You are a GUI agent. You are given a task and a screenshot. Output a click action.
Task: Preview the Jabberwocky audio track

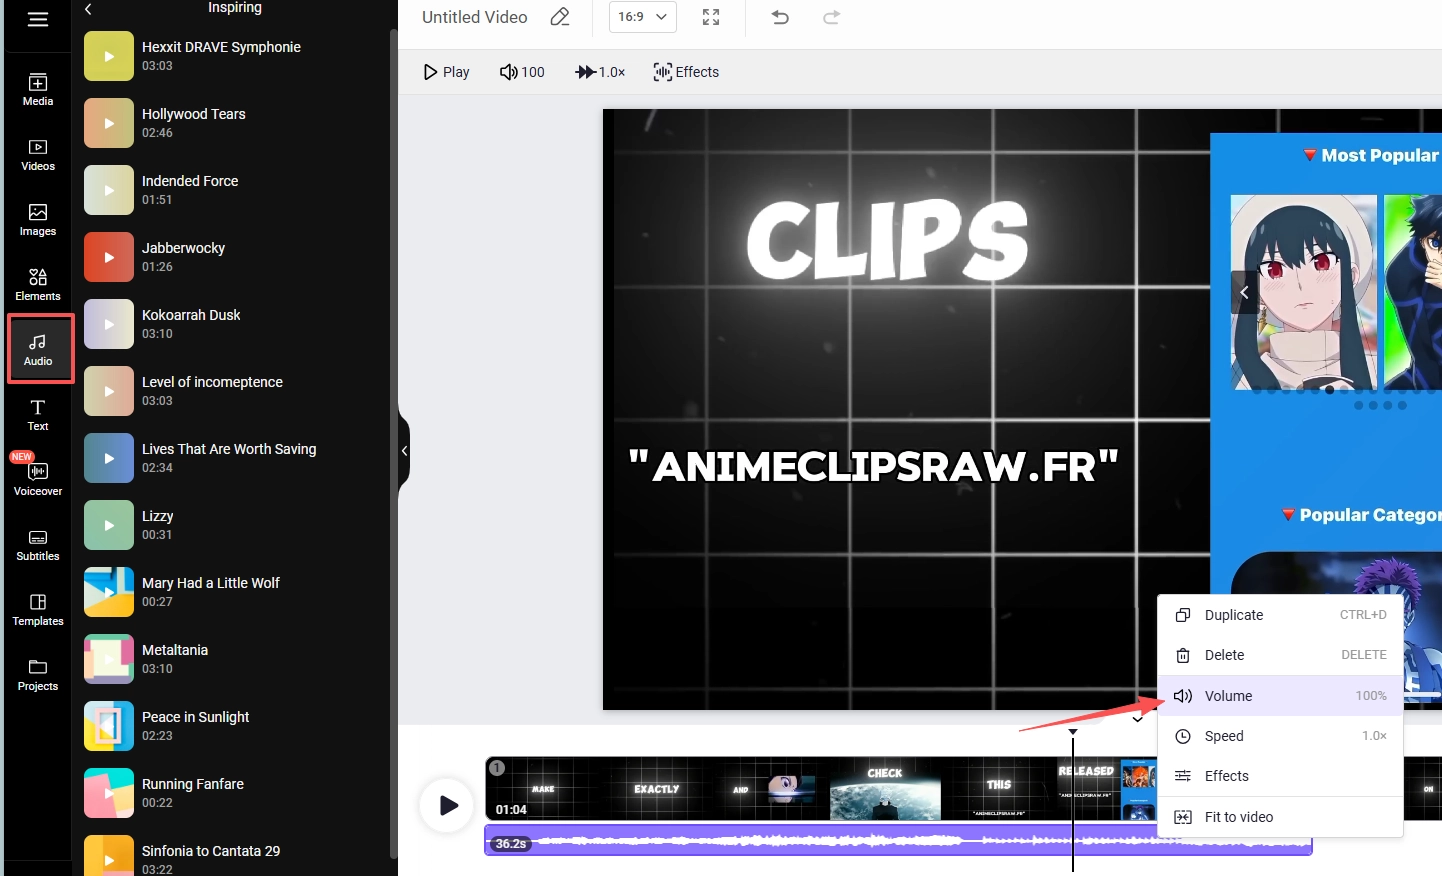click(109, 257)
